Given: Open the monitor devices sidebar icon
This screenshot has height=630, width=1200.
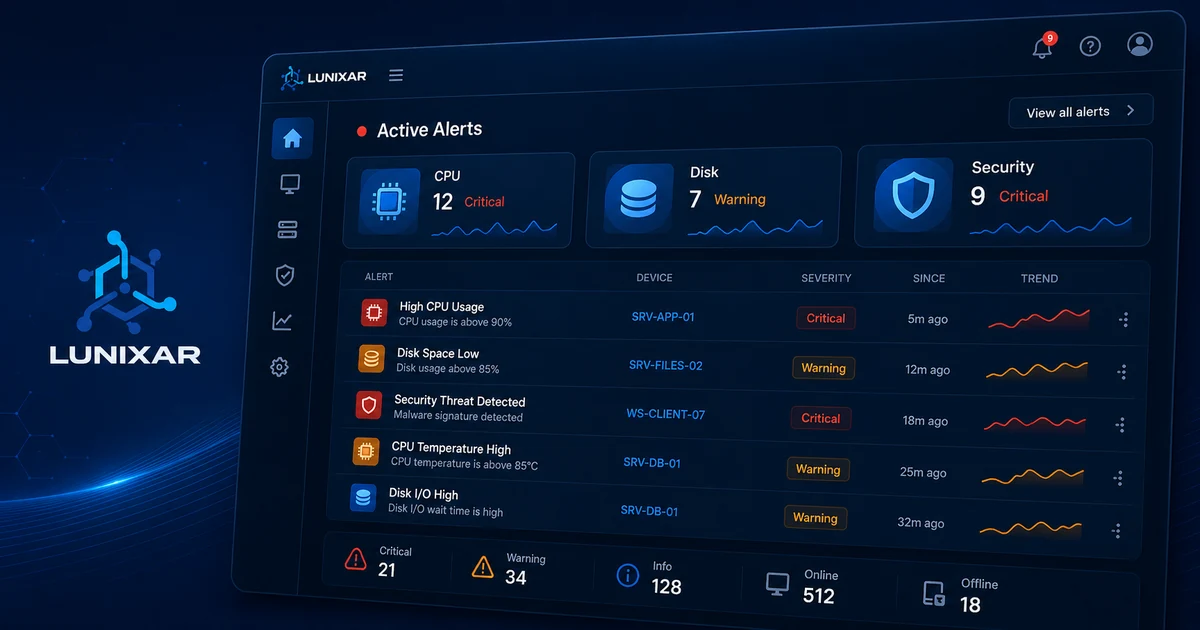Looking at the screenshot, I should [290, 184].
